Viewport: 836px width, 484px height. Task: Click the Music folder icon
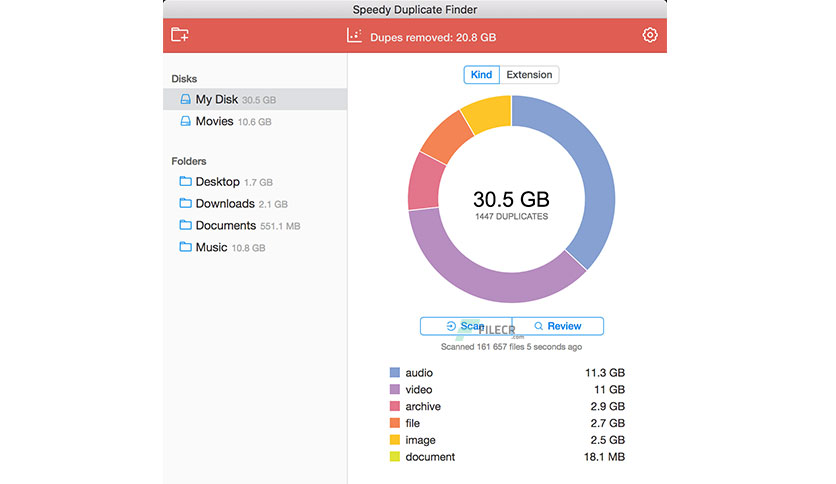click(x=185, y=247)
